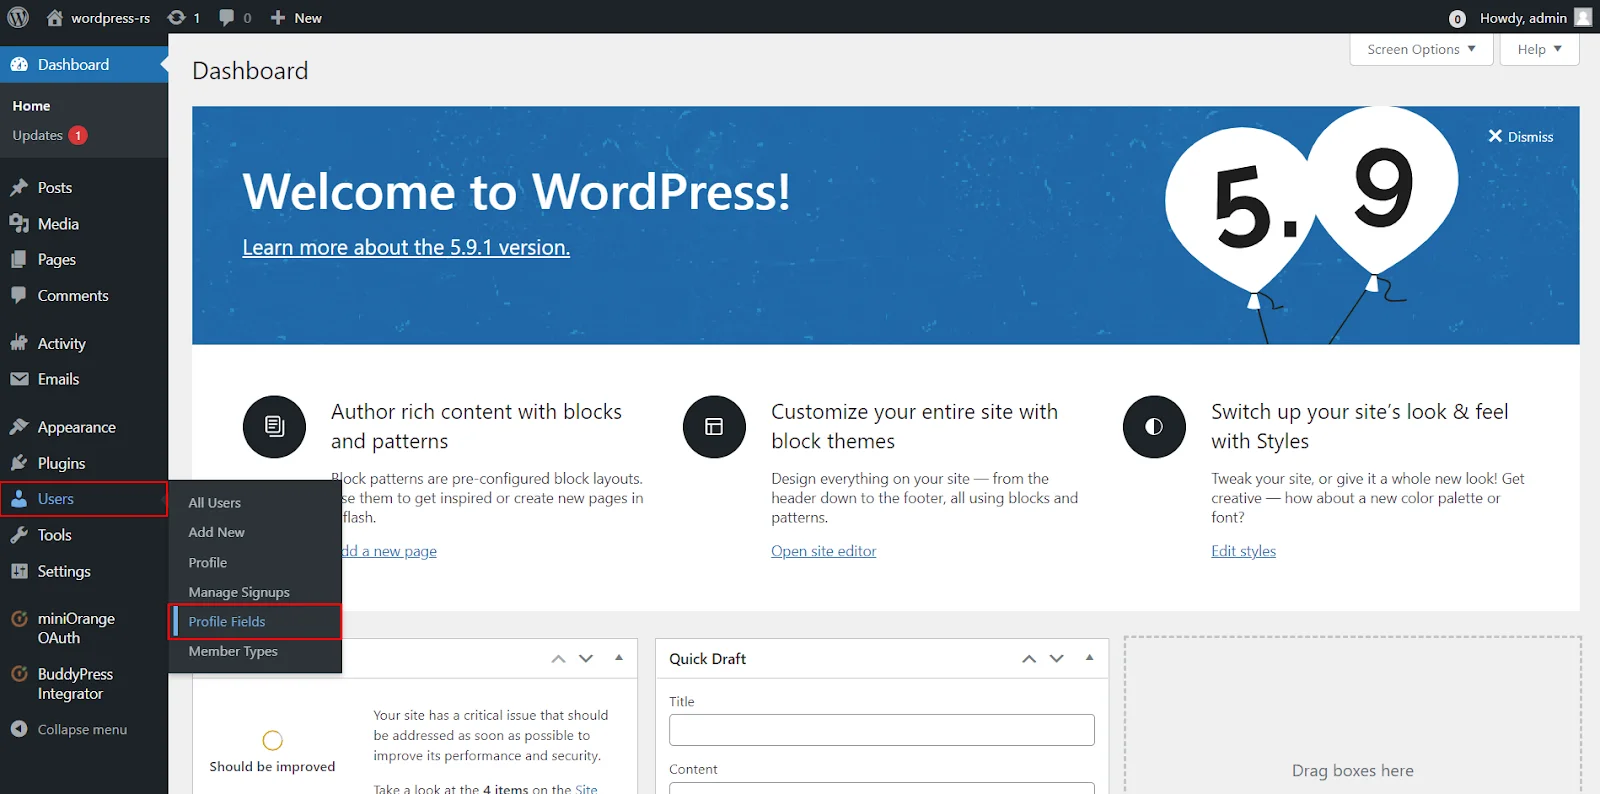Collapse the Quick Draft panel
Image resolution: width=1600 pixels, height=794 pixels.
pyautogui.click(x=1089, y=658)
